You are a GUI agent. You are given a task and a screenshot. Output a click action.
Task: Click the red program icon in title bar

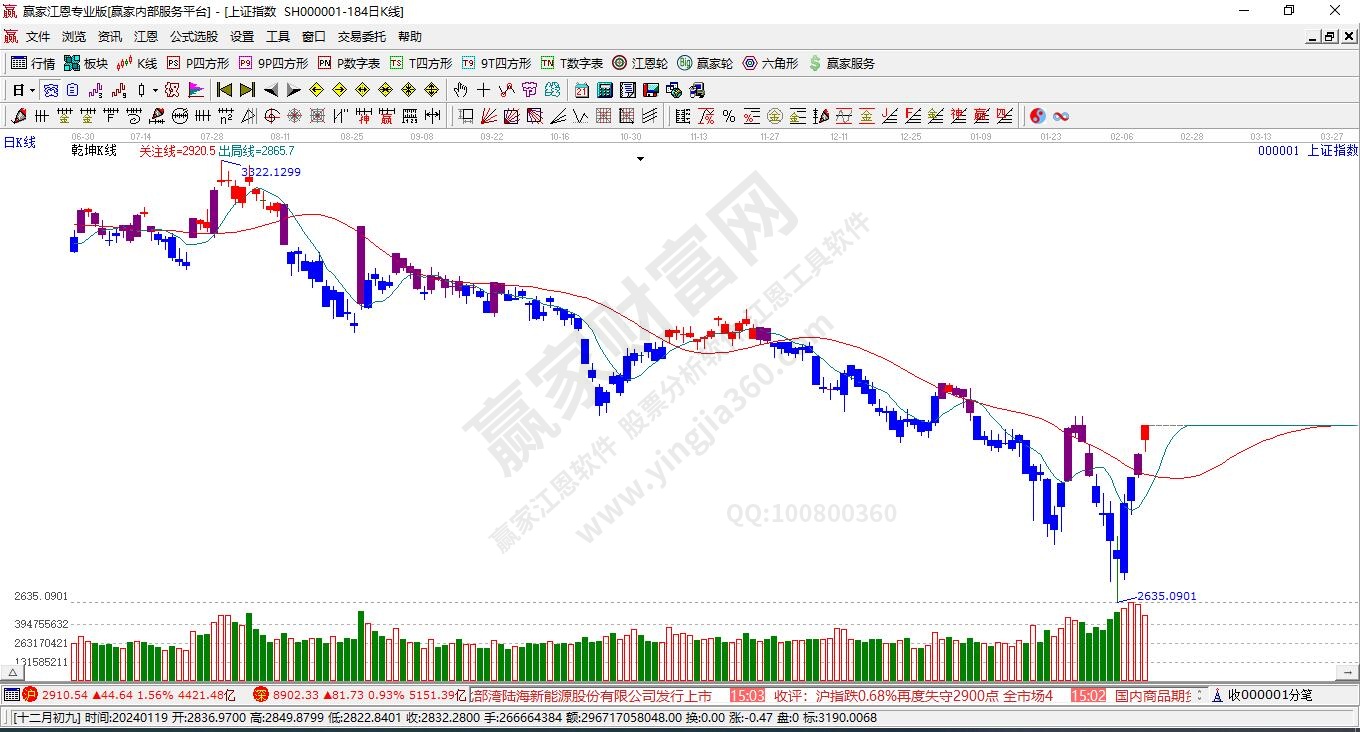click(10, 11)
